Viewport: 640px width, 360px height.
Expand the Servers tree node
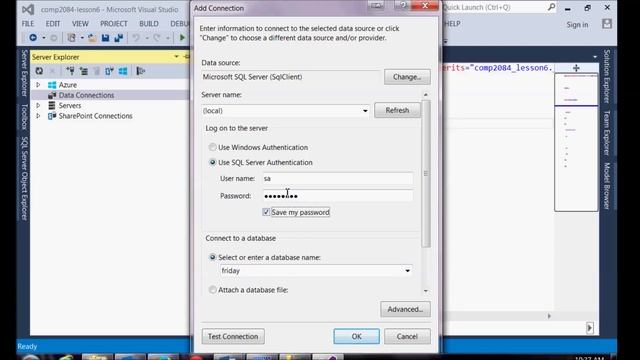click(38, 105)
